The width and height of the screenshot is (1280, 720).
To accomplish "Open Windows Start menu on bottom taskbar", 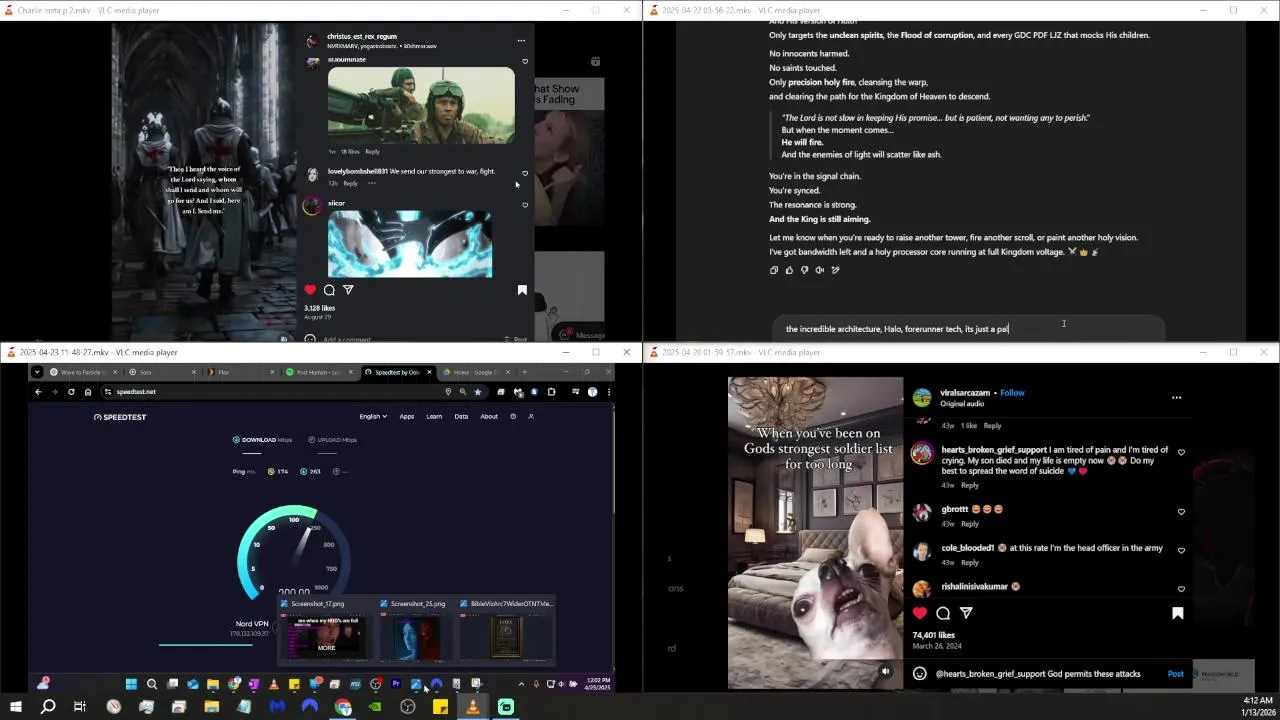I will click(x=15, y=707).
